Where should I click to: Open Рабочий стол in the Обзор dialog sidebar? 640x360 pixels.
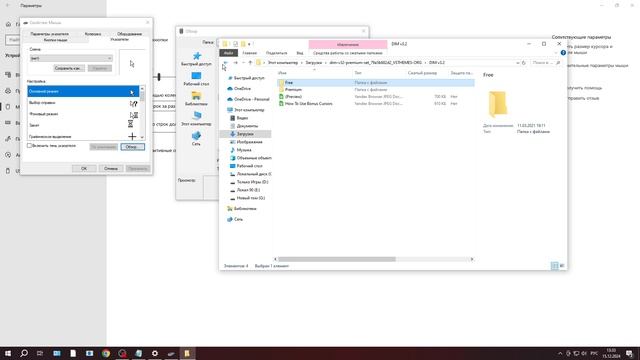coord(196,79)
